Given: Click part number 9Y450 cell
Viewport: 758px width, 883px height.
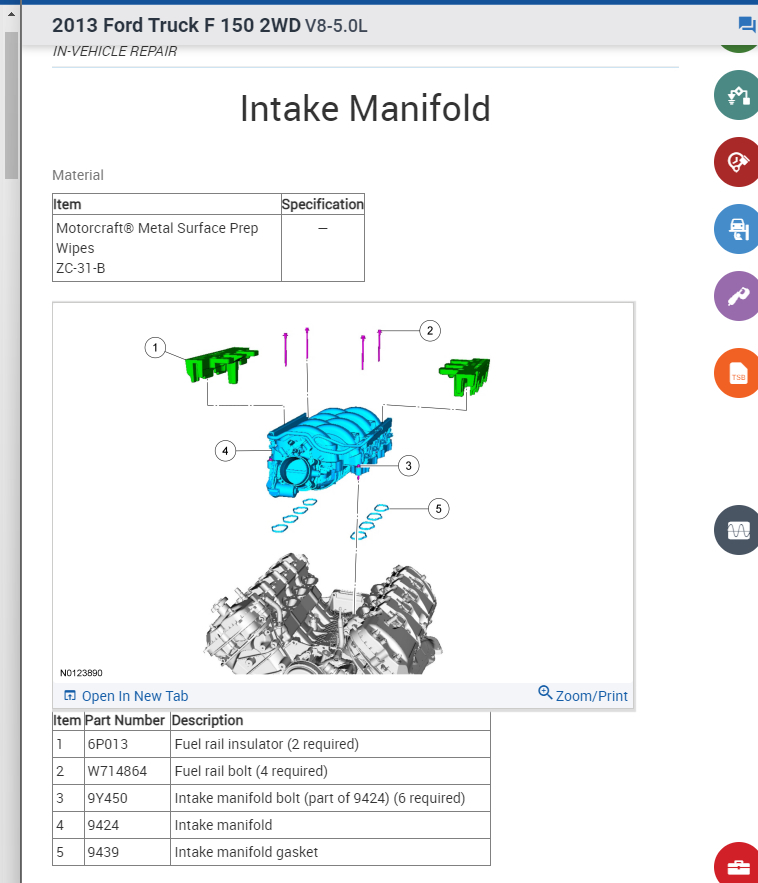Looking at the screenshot, I should click(x=127, y=798).
